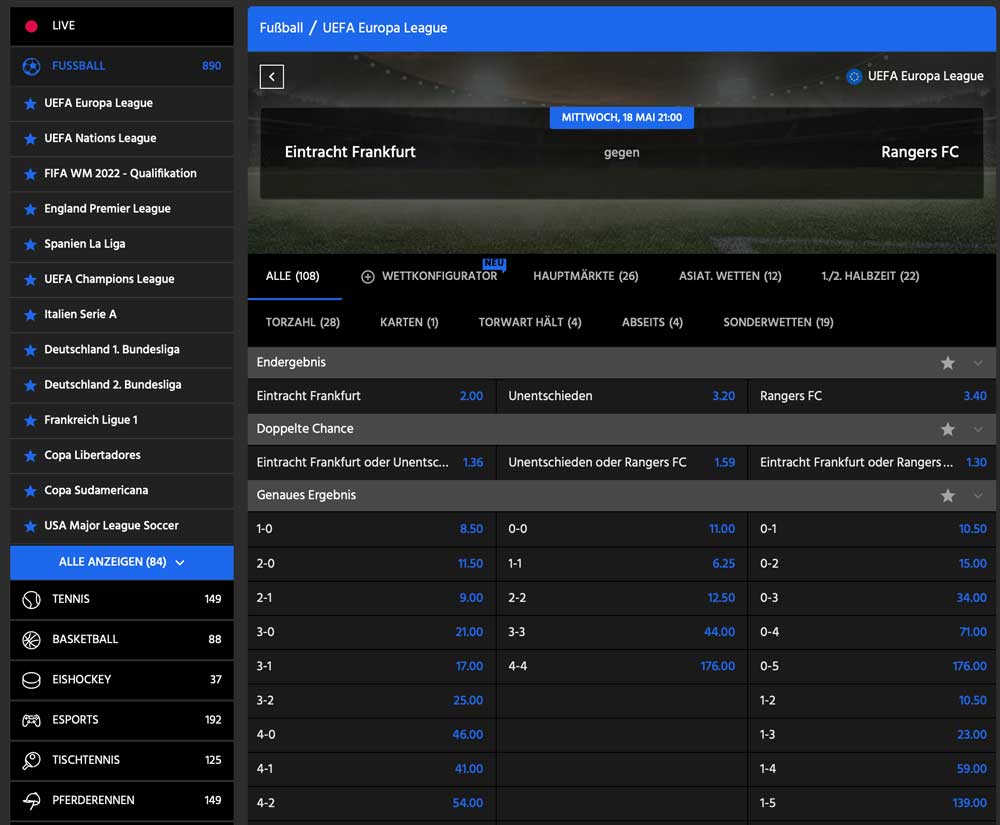Click the star icon beside Italien Serie A
This screenshot has height=825, width=1000.
coord(30,314)
